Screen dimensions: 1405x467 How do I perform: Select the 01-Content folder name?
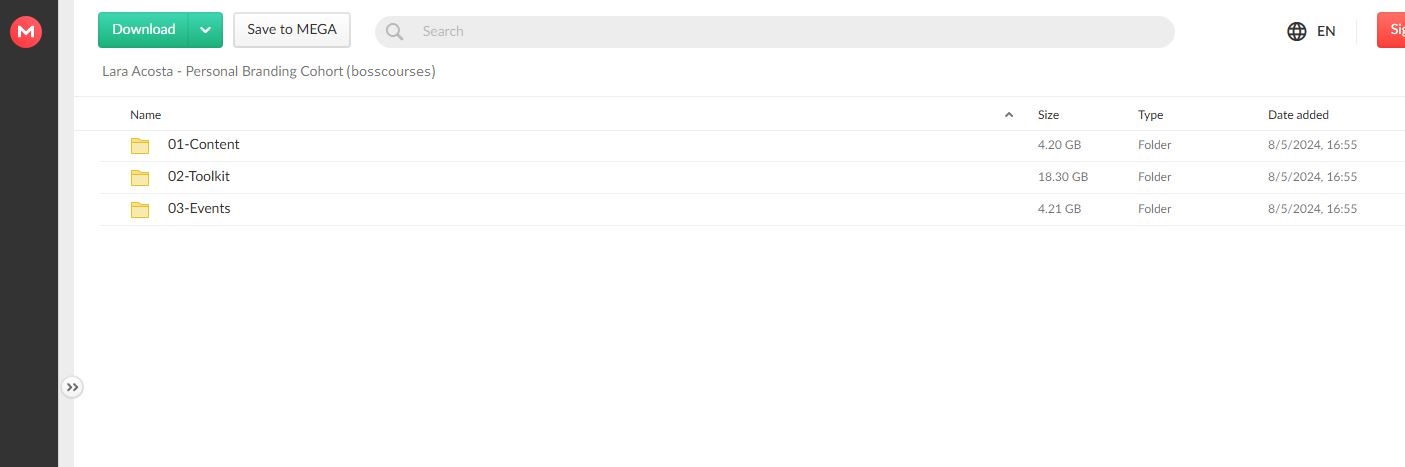(x=204, y=145)
